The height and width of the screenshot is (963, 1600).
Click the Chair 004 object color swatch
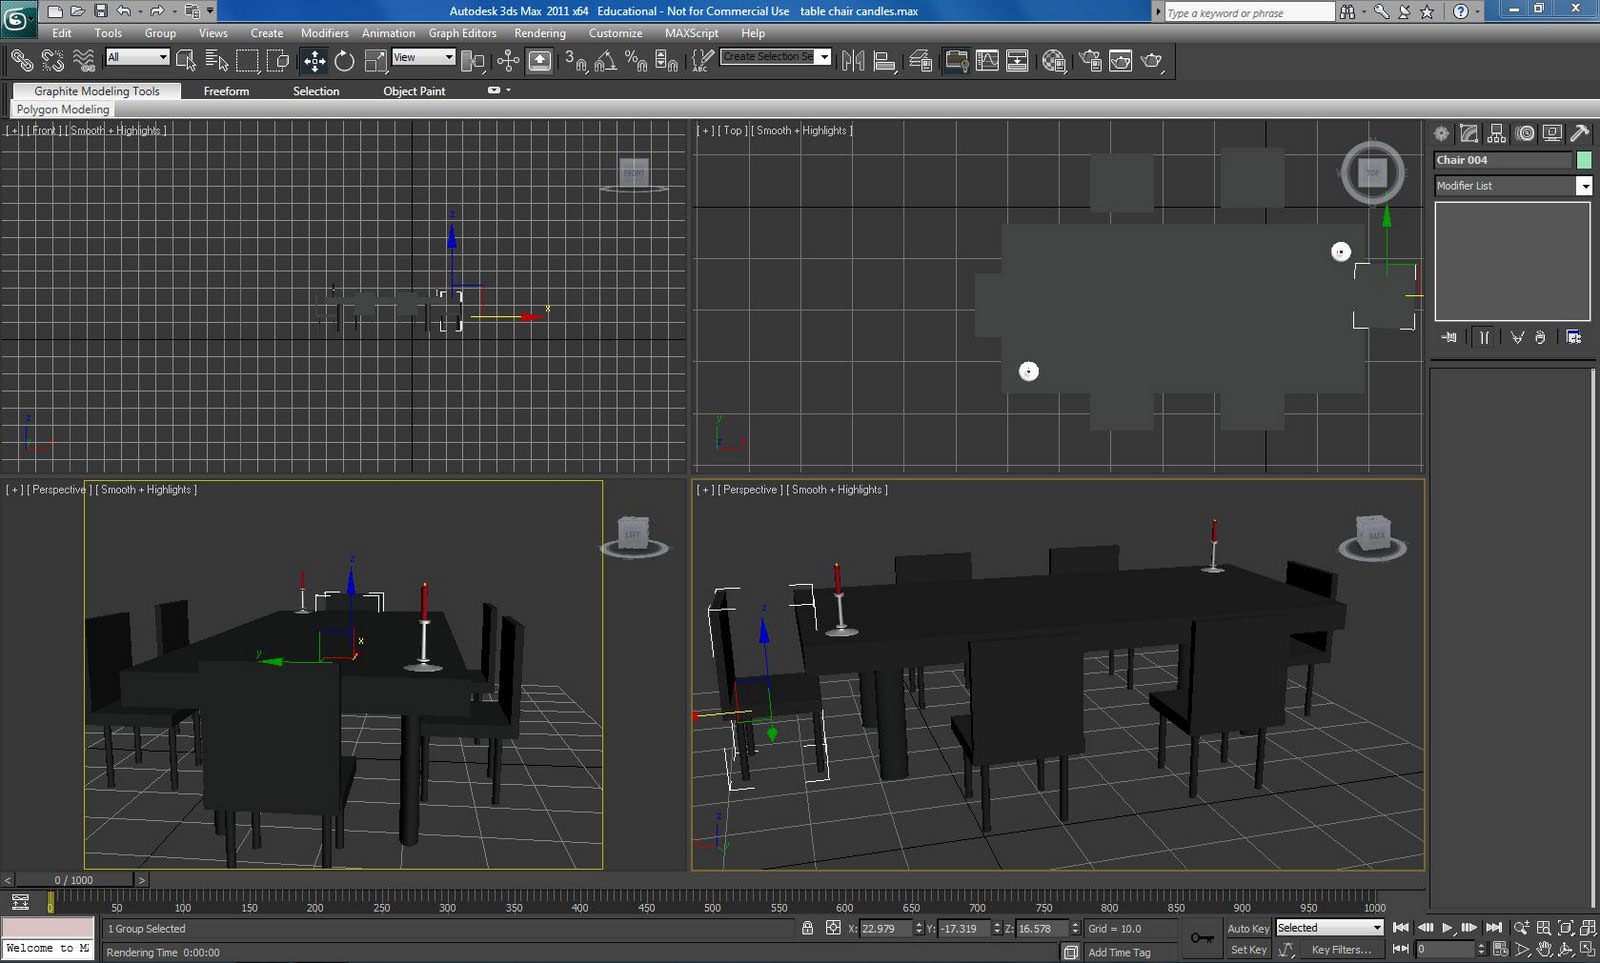(1584, 160)
